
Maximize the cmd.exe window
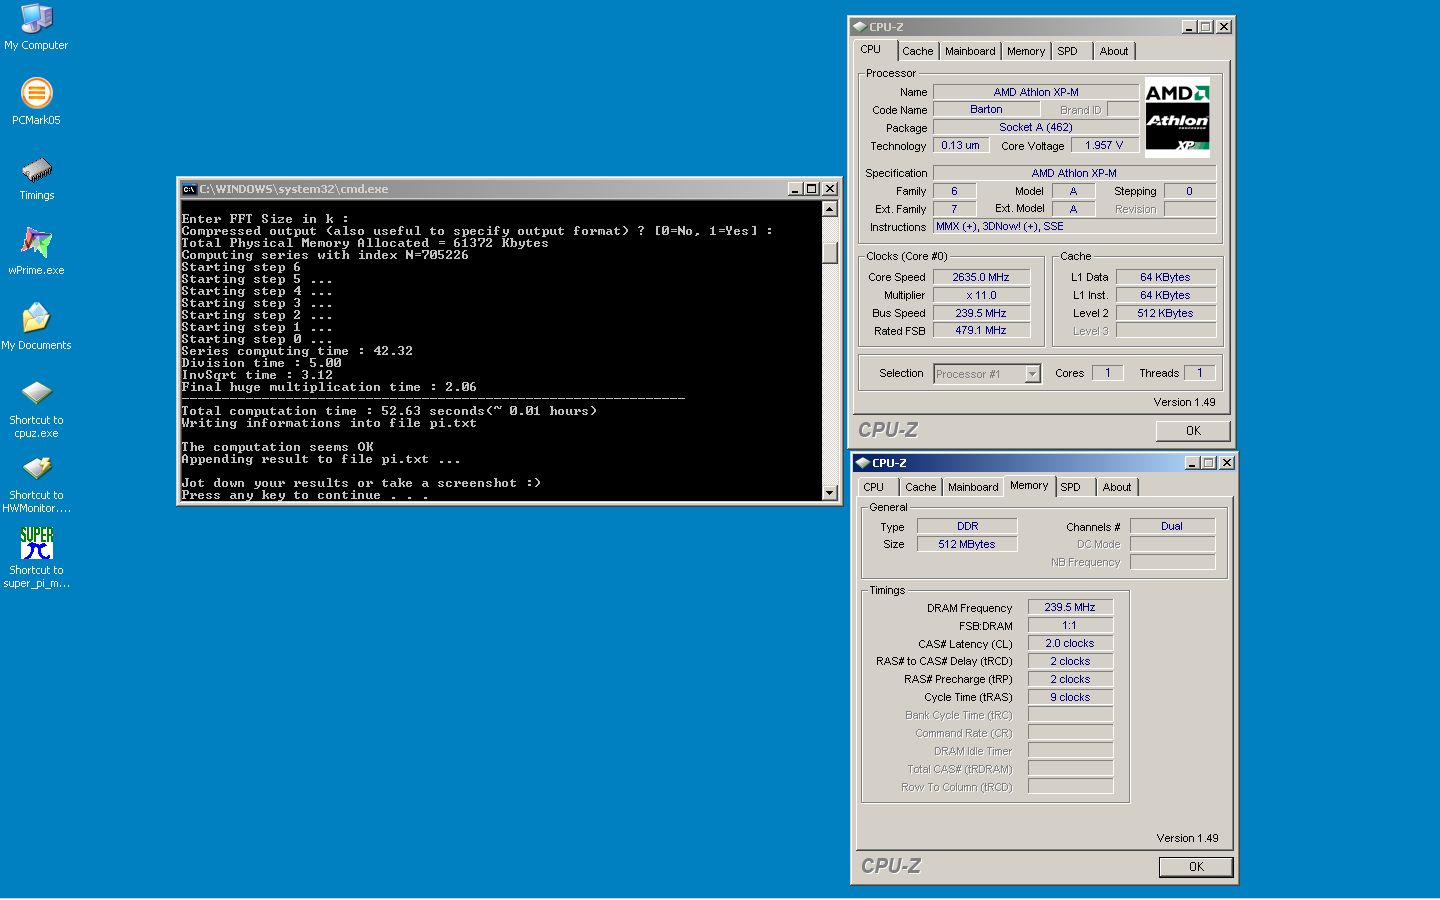[811, 189]
